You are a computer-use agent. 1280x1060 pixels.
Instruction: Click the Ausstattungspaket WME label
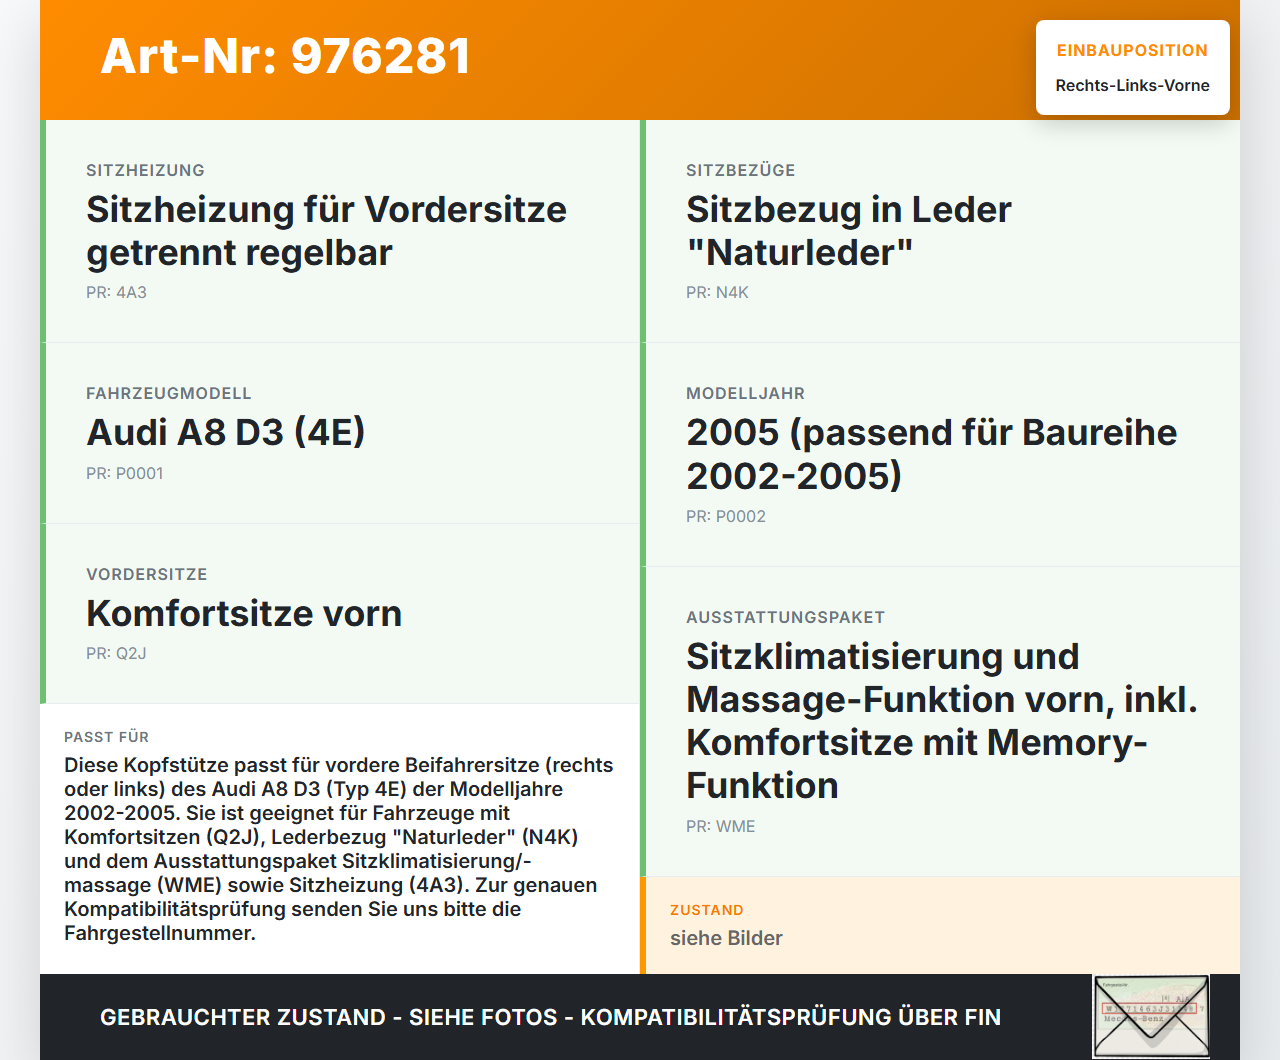click(x=720, y=826)
